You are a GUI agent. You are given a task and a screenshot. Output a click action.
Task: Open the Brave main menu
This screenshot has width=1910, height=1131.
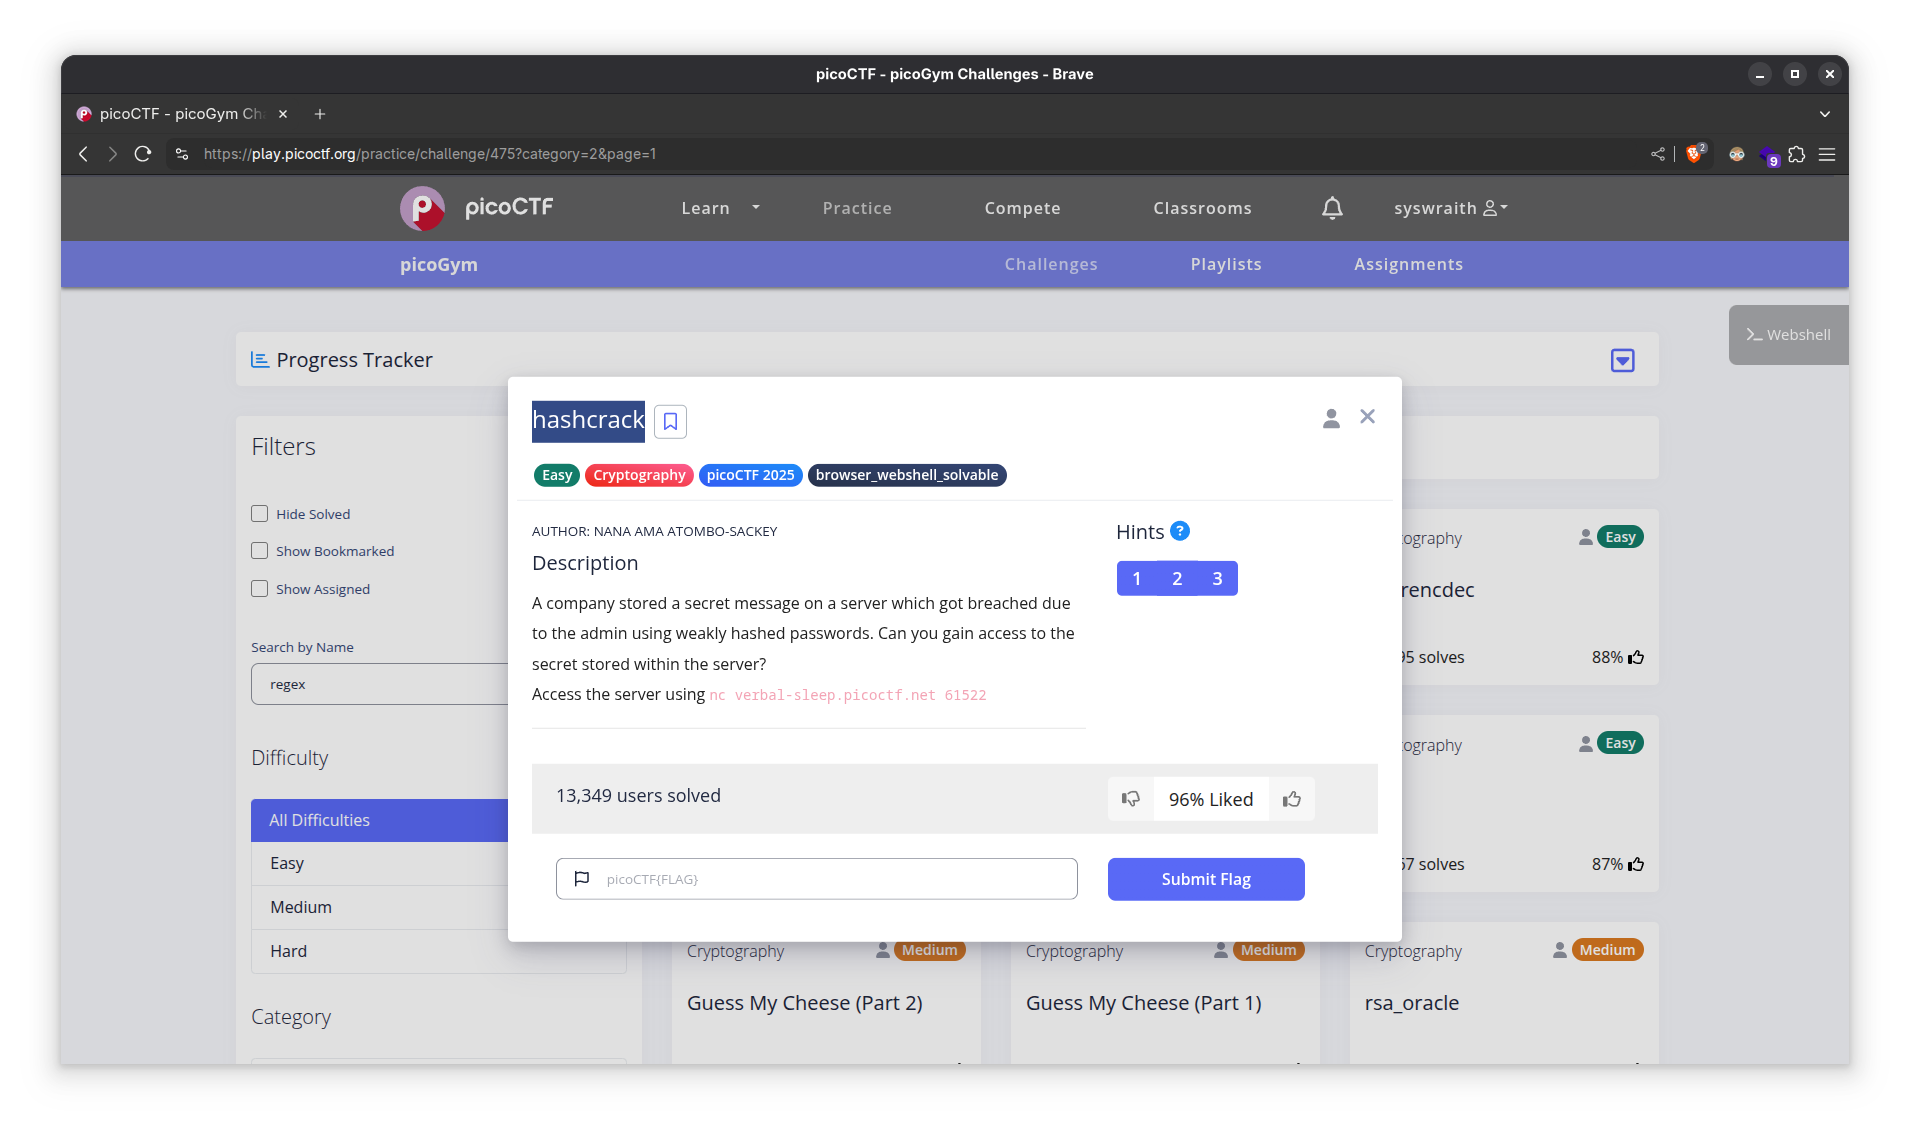coord(1827,154)
